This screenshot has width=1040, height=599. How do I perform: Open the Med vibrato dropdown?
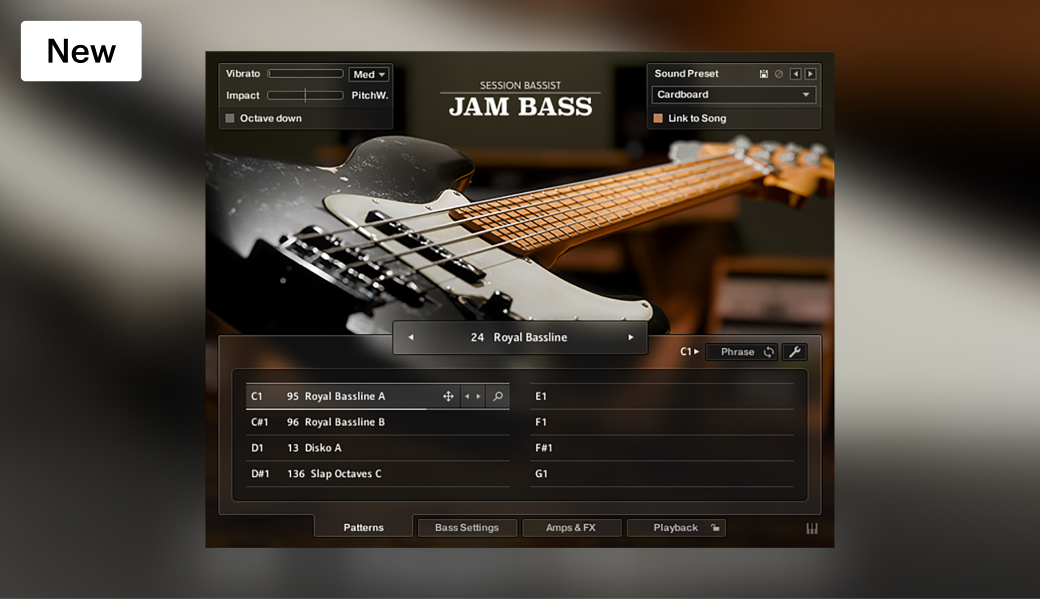369,74
